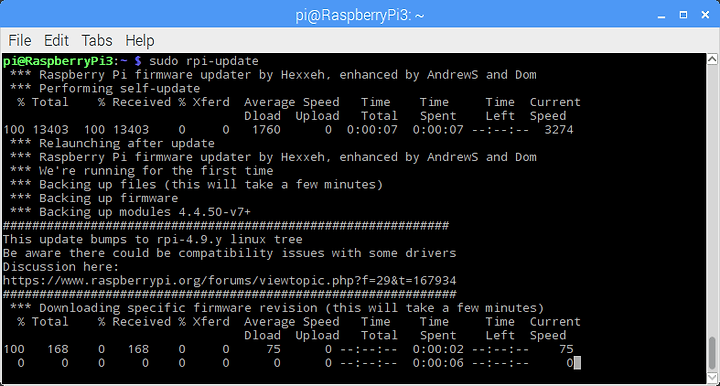Image resolution: width=720 pixels, height=386 pixels.
Task: Click 'Discussion here:' text
Action: click(61, 267)
